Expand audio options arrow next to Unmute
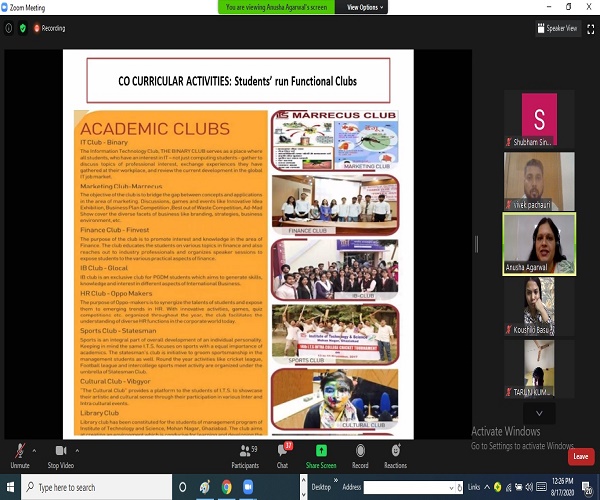The width and height of the screenshot is (600, 500). 34,451
